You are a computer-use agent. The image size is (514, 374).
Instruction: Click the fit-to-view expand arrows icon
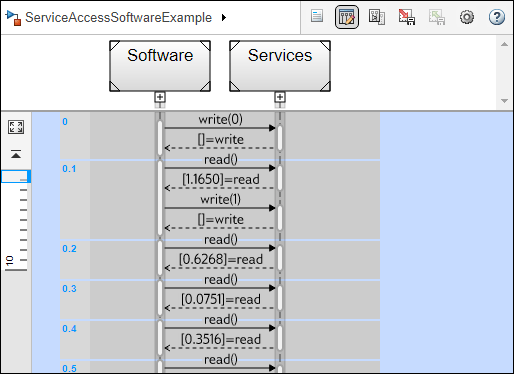tap(16, 127)
